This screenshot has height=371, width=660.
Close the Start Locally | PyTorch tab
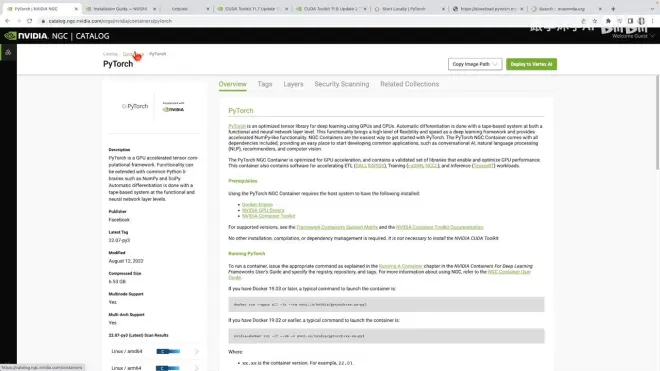coord(443,9)
